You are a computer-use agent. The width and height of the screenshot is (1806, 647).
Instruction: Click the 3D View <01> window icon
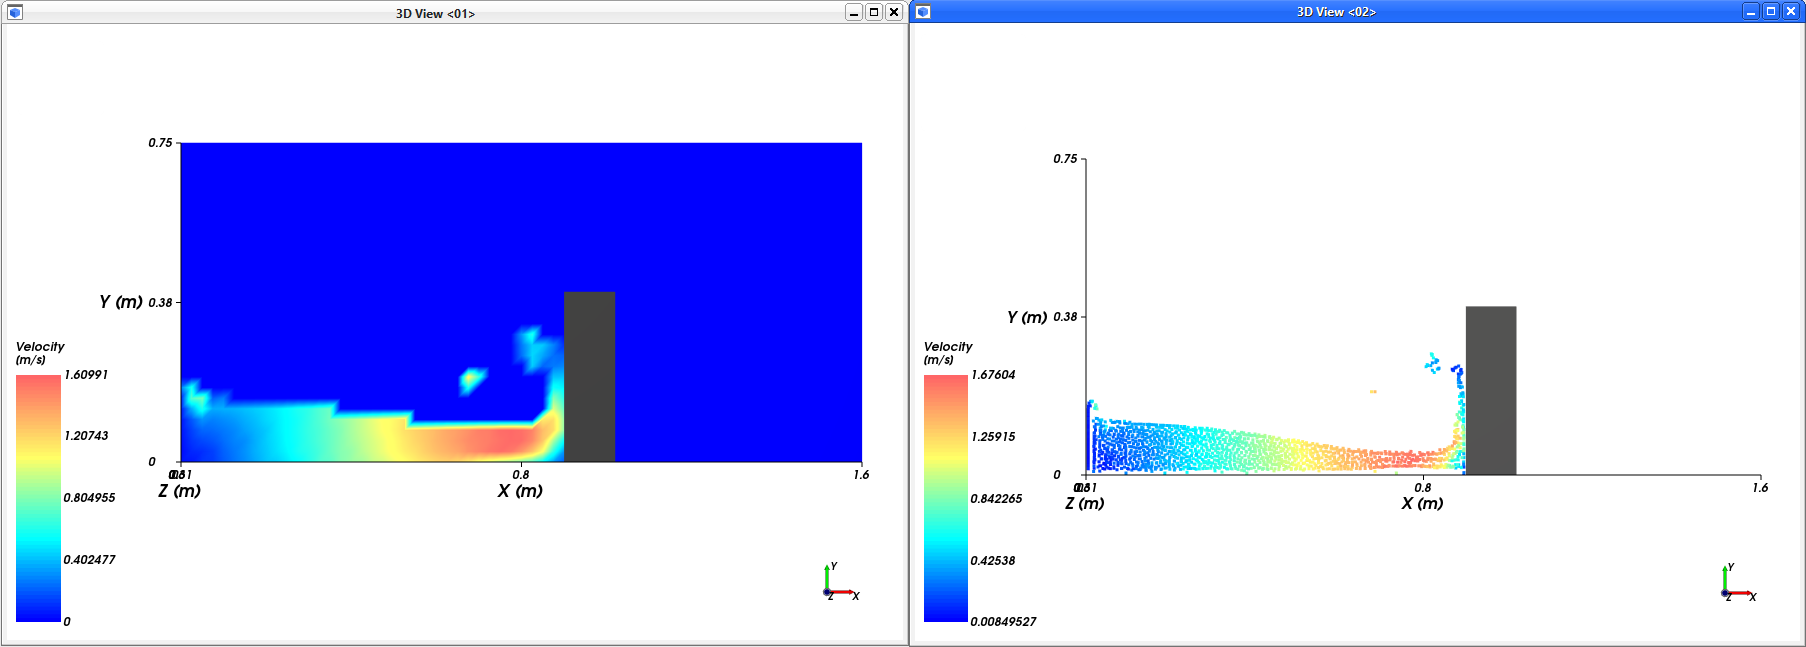(15, 13)
